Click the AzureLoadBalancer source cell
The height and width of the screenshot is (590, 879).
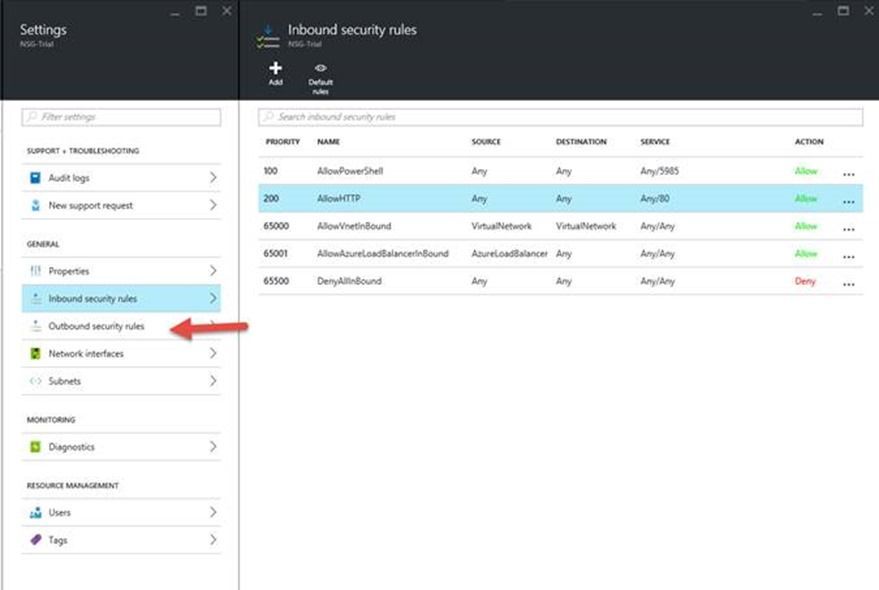tap(509, 253)
